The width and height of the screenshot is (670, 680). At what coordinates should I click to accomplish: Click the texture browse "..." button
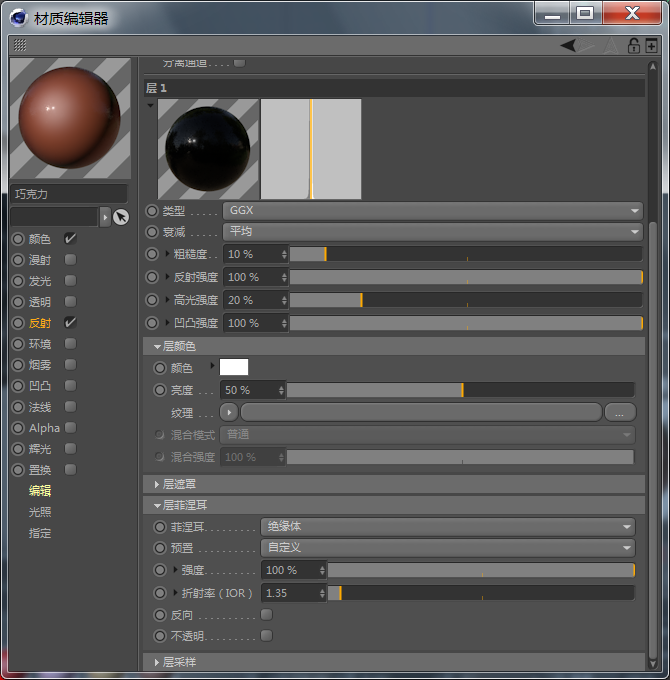[x=619, y=412]
